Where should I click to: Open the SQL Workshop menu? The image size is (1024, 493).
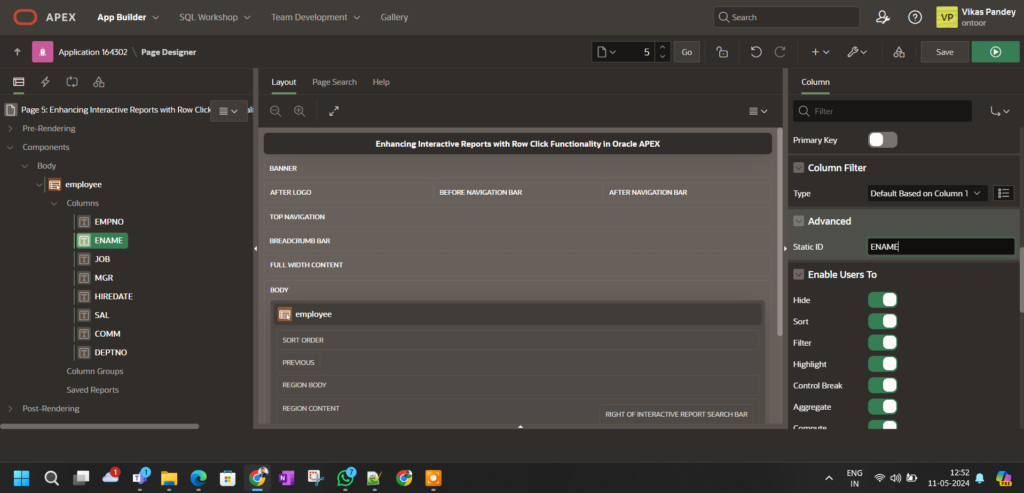coord(215,17)
